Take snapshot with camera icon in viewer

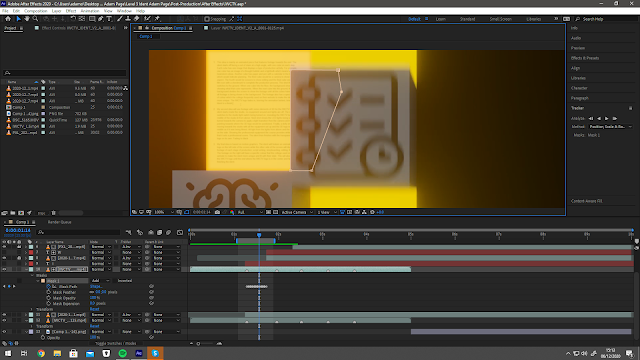217,212
